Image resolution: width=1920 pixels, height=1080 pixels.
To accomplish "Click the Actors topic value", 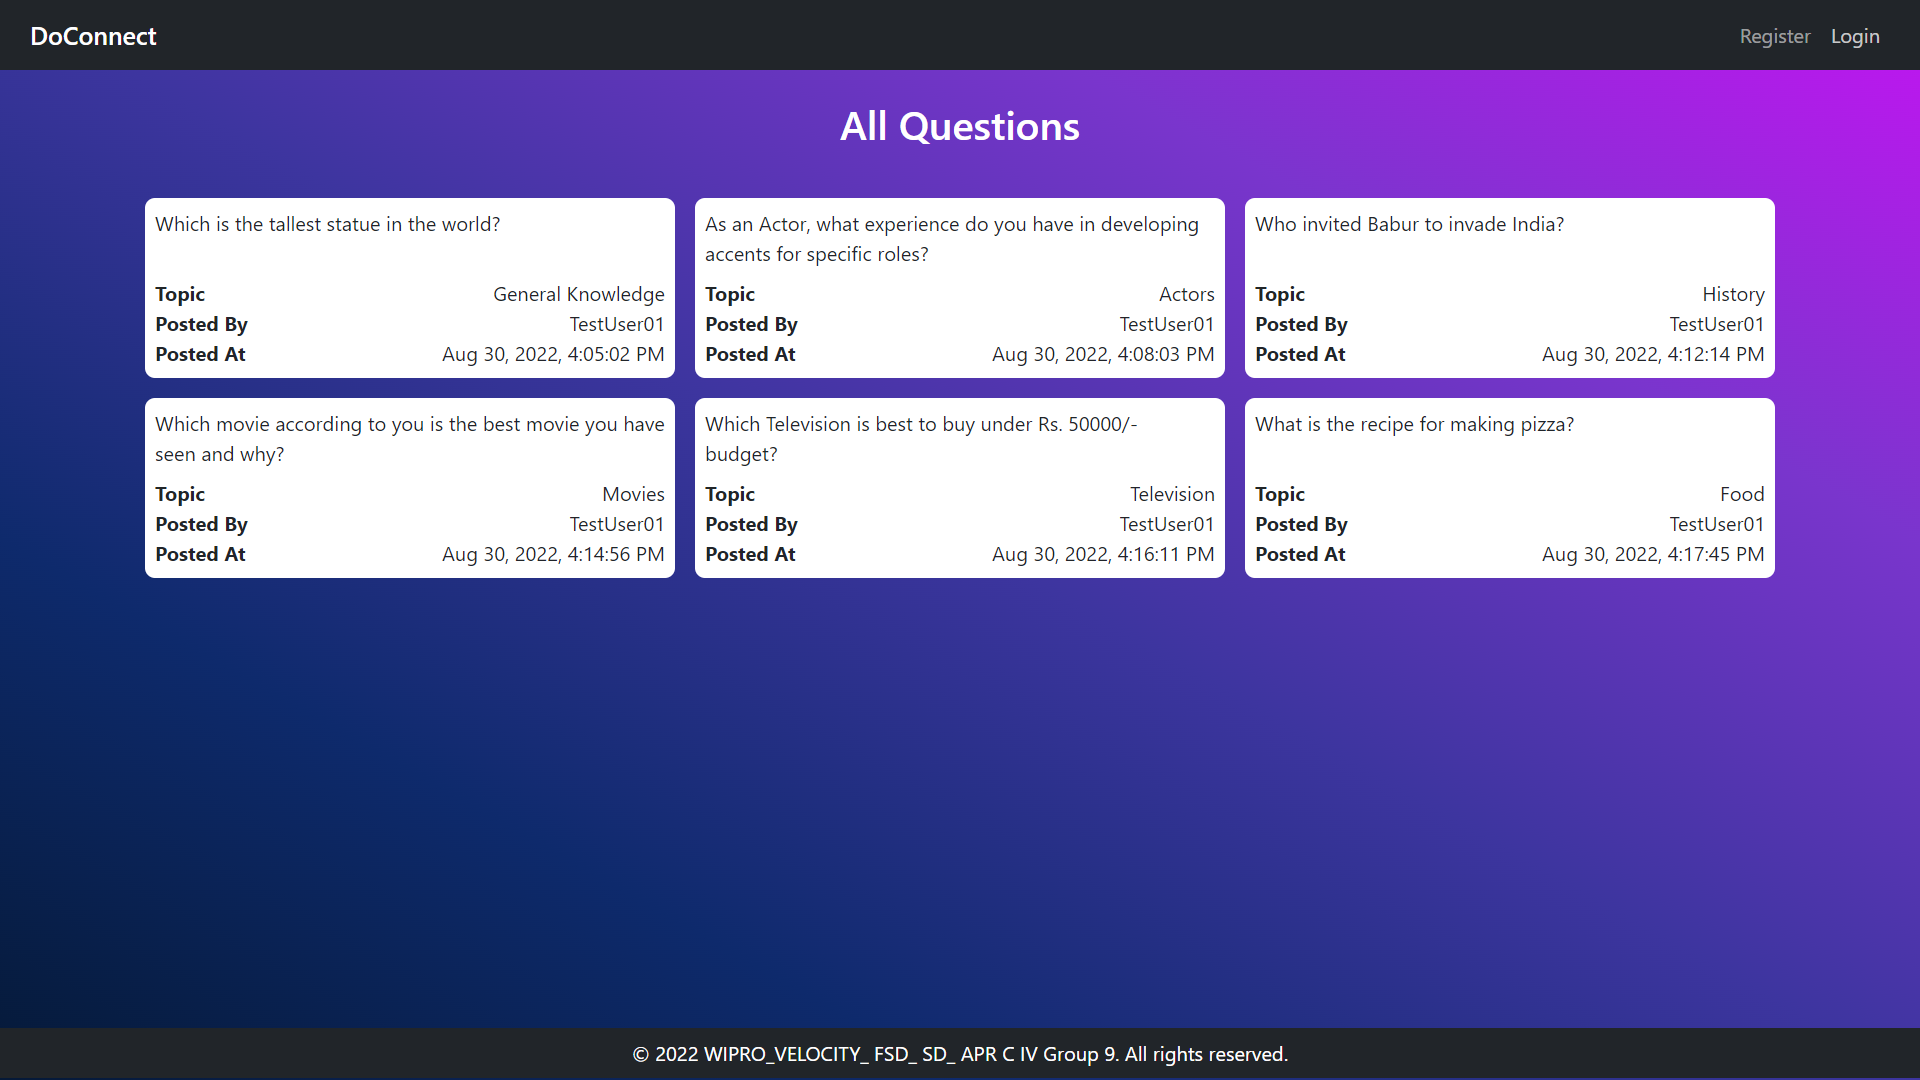I will pos(1186,294).
